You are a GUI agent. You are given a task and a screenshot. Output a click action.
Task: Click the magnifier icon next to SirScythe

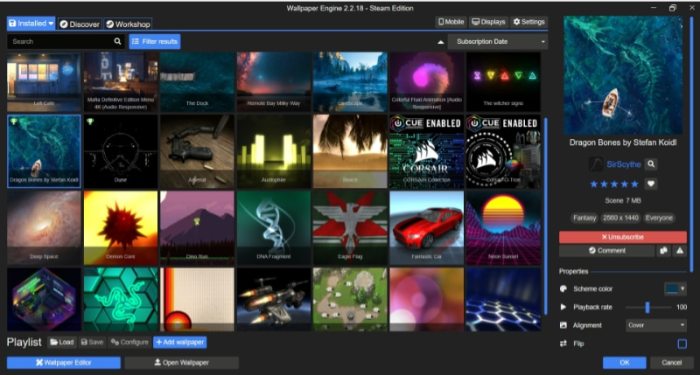coord(651,164)
